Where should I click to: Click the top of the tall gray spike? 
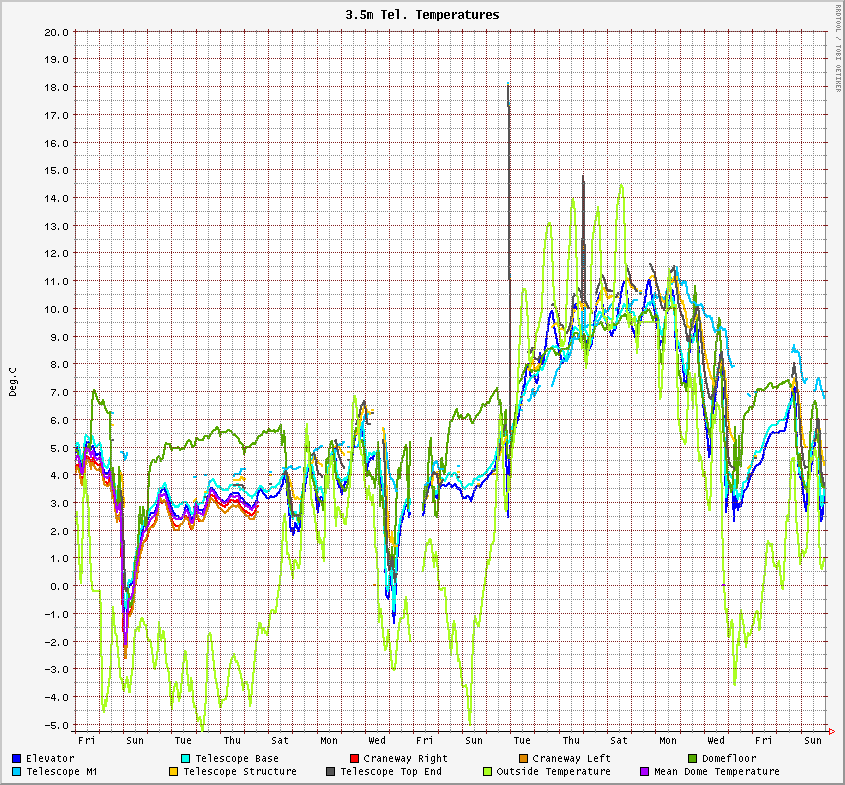(x=509, y=85)
